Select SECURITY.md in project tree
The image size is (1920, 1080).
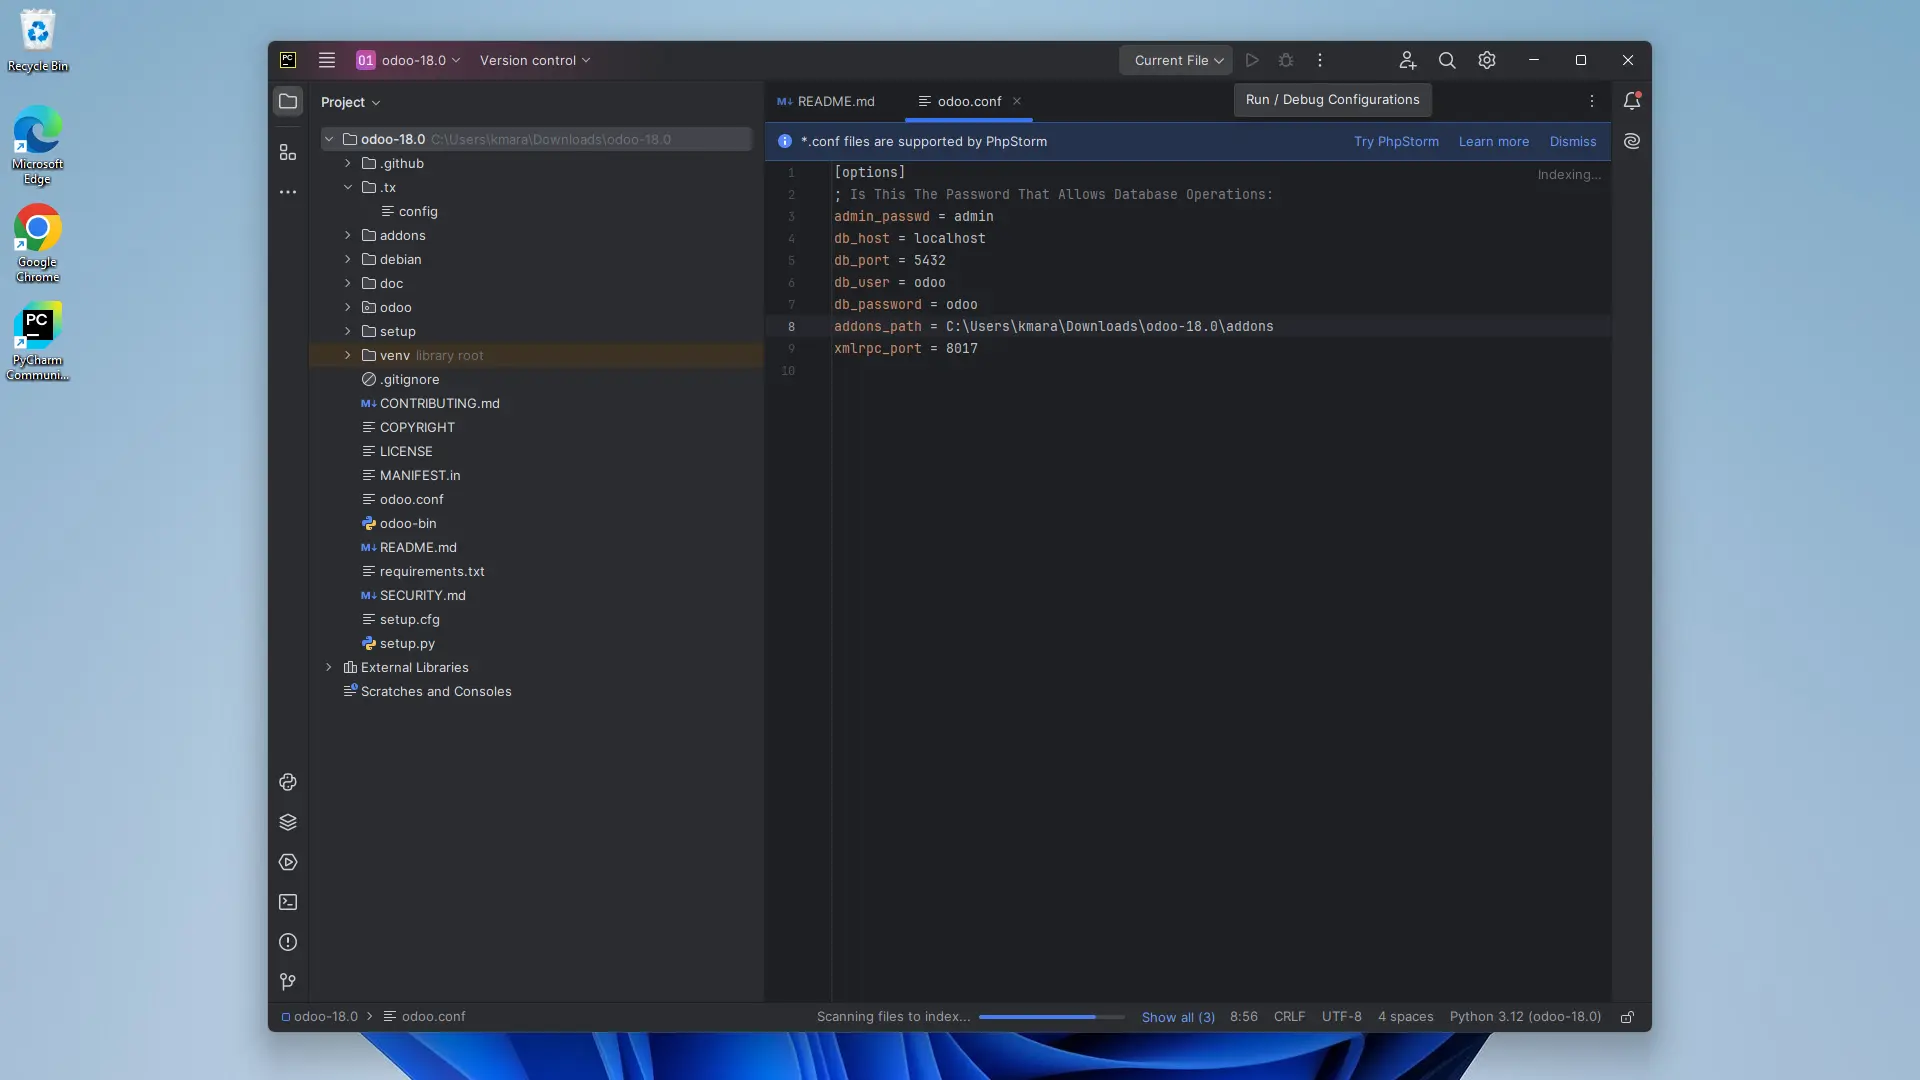point(422,595)
